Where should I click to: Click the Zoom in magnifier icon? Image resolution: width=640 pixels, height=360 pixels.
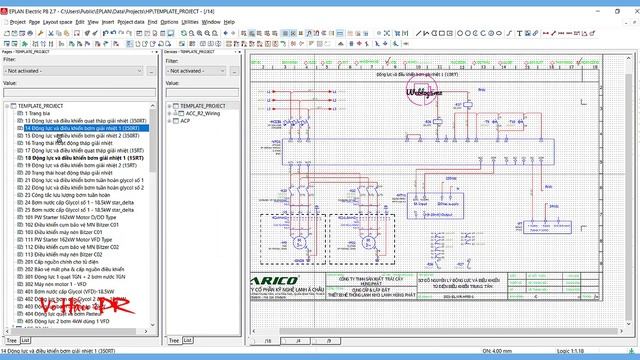pyautogui.click(x=199, y=33)
